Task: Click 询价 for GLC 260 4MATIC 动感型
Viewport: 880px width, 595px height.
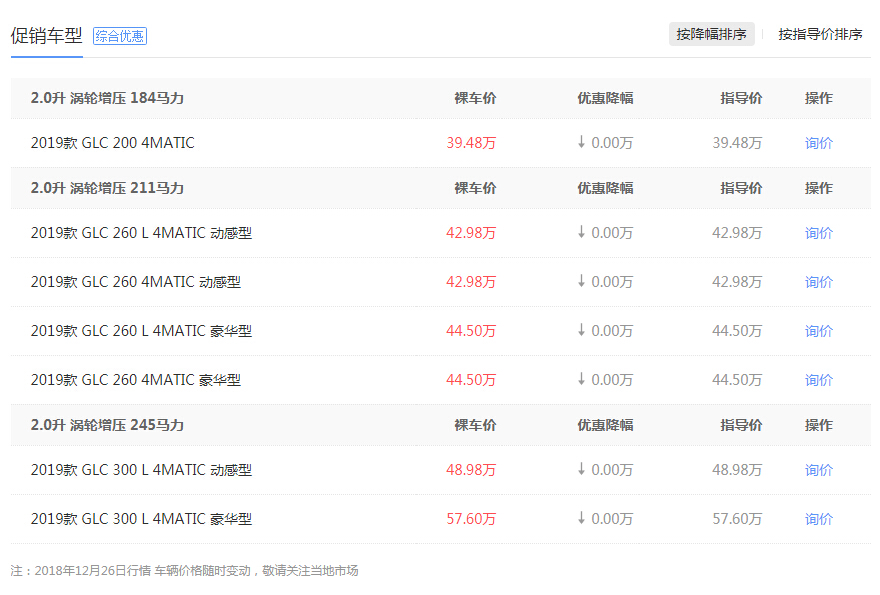Action: point(818,282)
